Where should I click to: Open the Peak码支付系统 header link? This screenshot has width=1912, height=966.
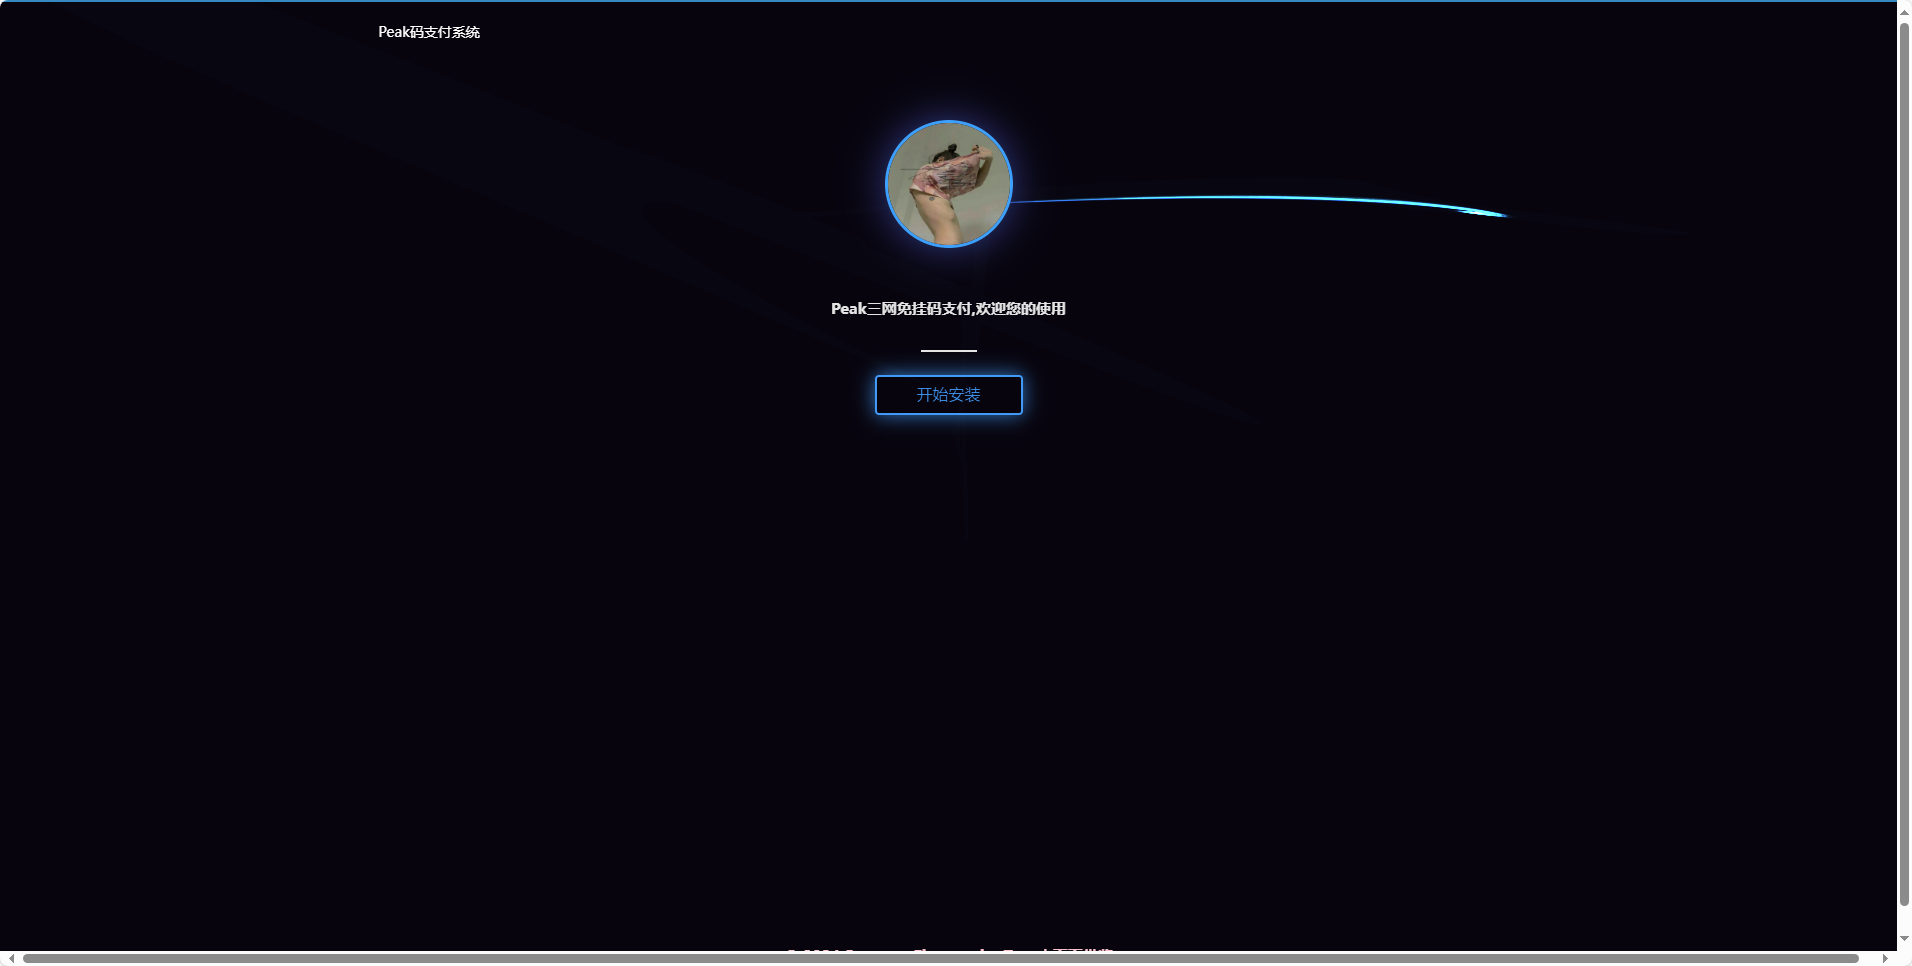pyautogui.click(x=429, y=32)
